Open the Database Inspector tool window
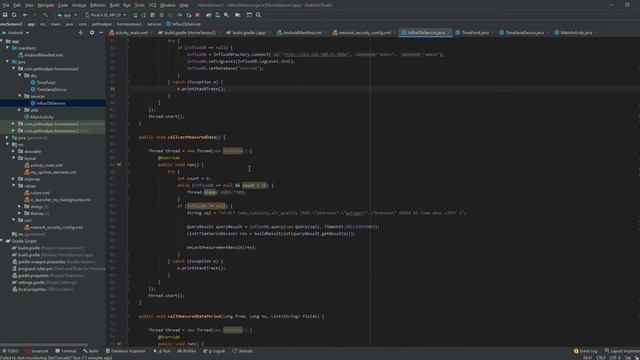Viewport: 640px width, 360px height. click(x=126, y=351)
